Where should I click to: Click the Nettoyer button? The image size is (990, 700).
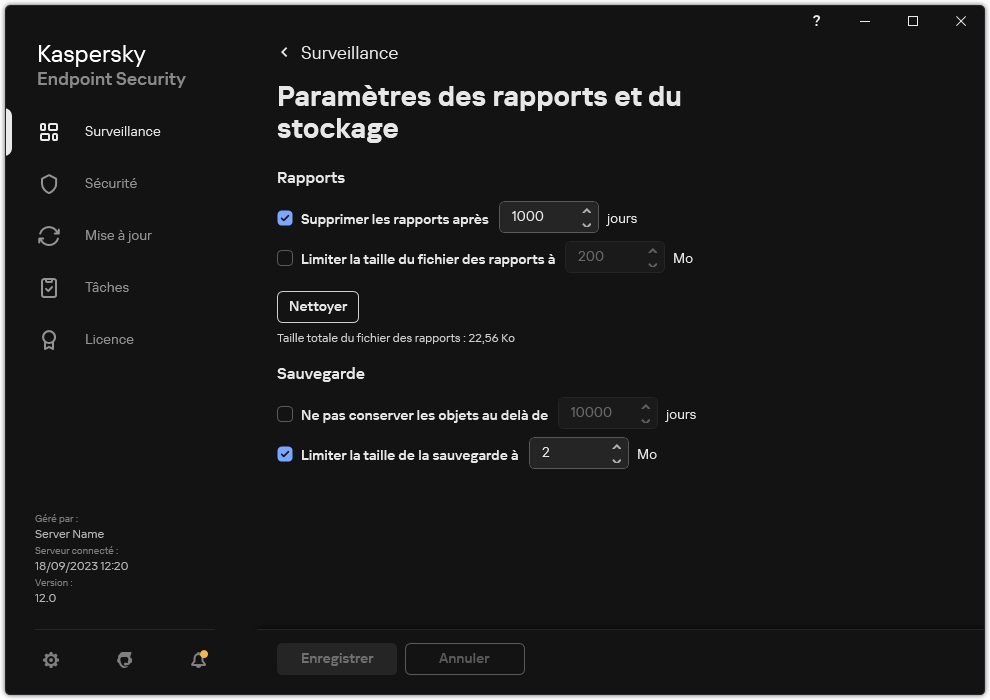pyautogui.click(x=317, y=307)
